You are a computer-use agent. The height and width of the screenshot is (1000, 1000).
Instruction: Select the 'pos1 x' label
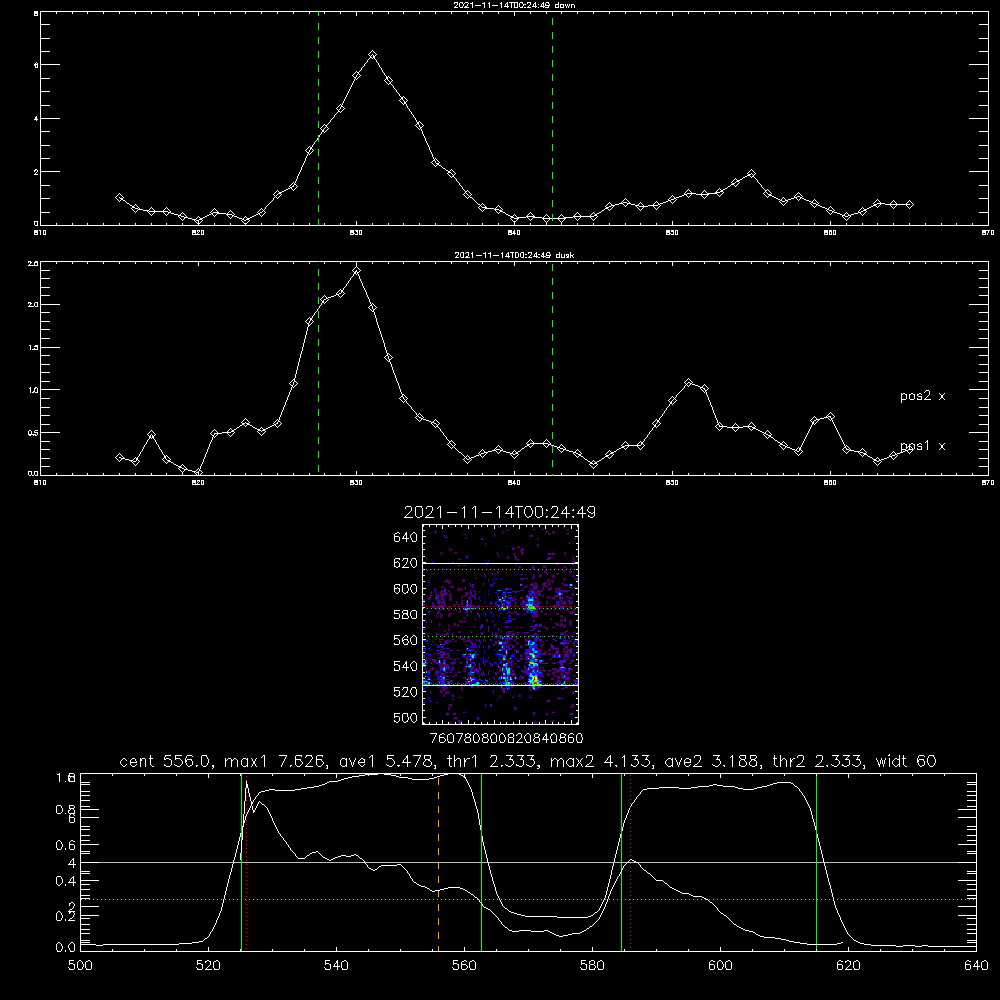(923, 446)
